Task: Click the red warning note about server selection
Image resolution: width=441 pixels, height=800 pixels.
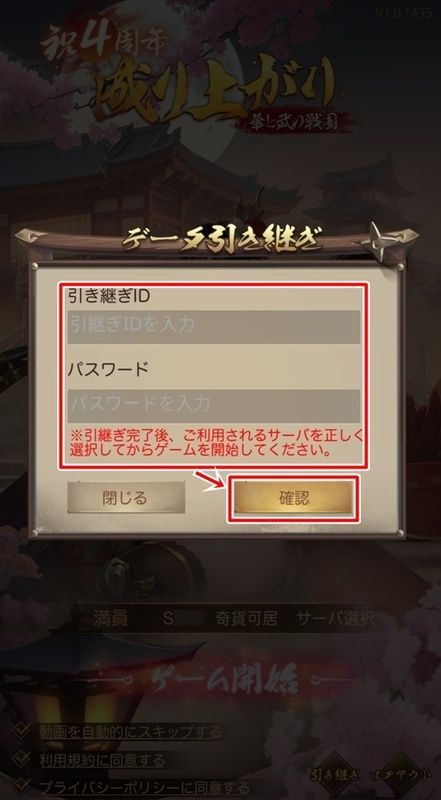Action: pos(216,443)
